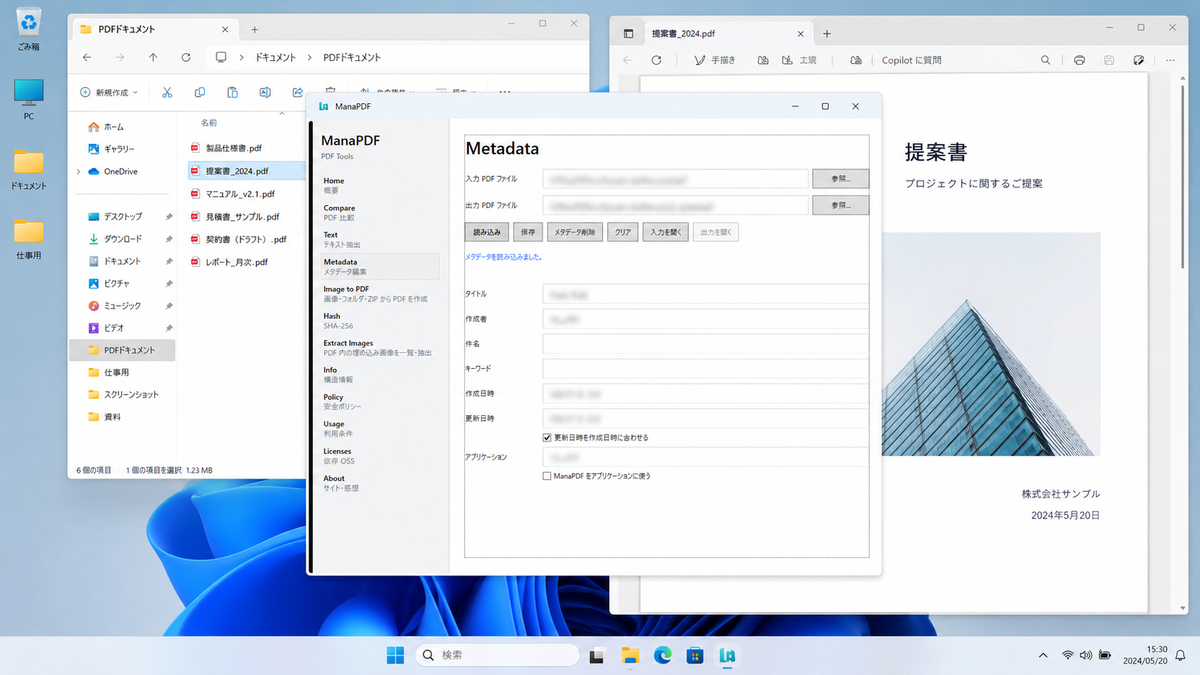Screen dimensions: 1200x675
Task: Click 参照... for 出力 PDF ファイル
Action: pos(840,205)
